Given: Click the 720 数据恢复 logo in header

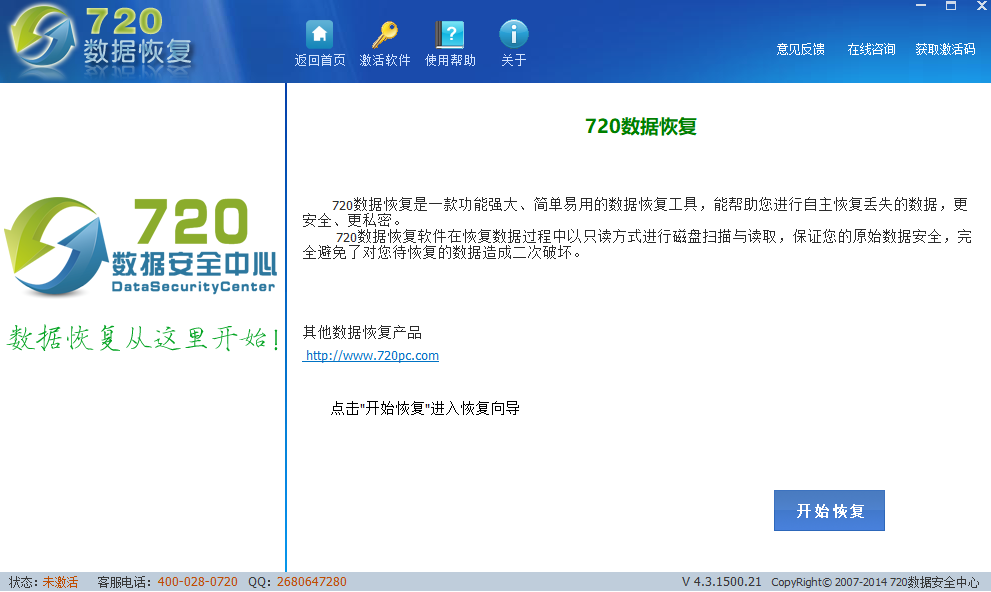Looking at the screenshot, I should coord(101,39).
